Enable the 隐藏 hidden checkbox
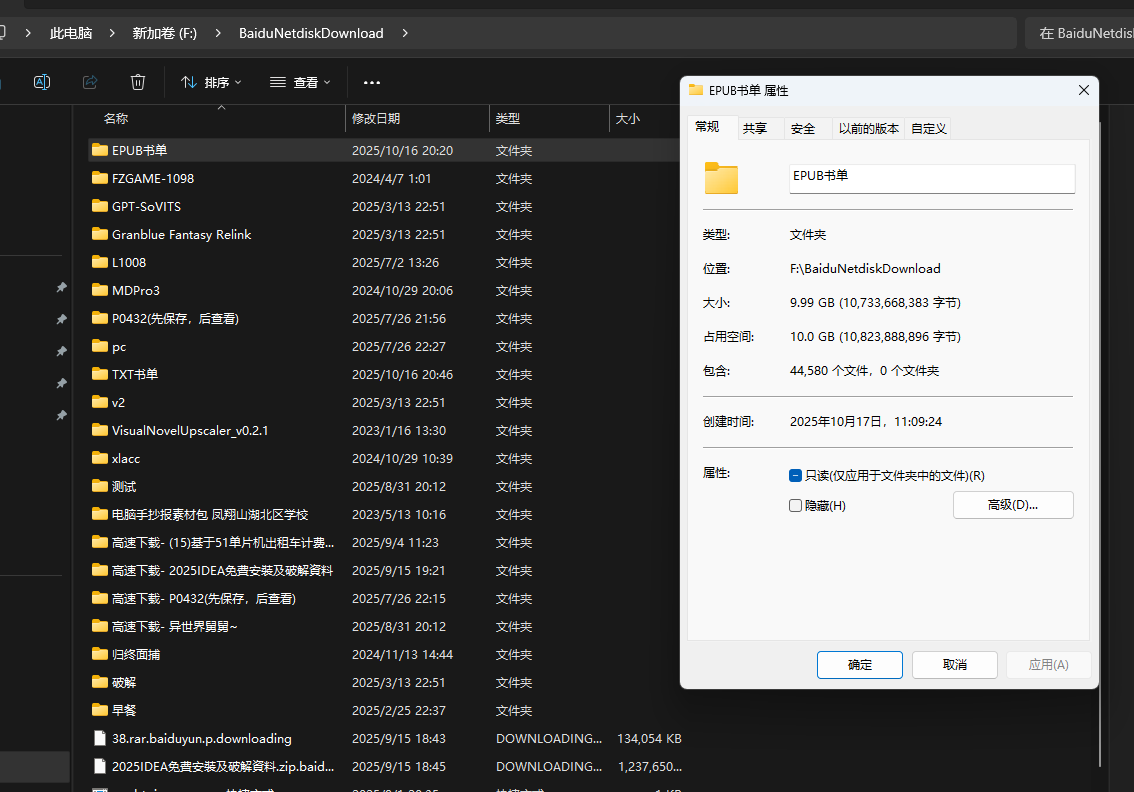Viewport: 1134px width, 792px height. 796,506
